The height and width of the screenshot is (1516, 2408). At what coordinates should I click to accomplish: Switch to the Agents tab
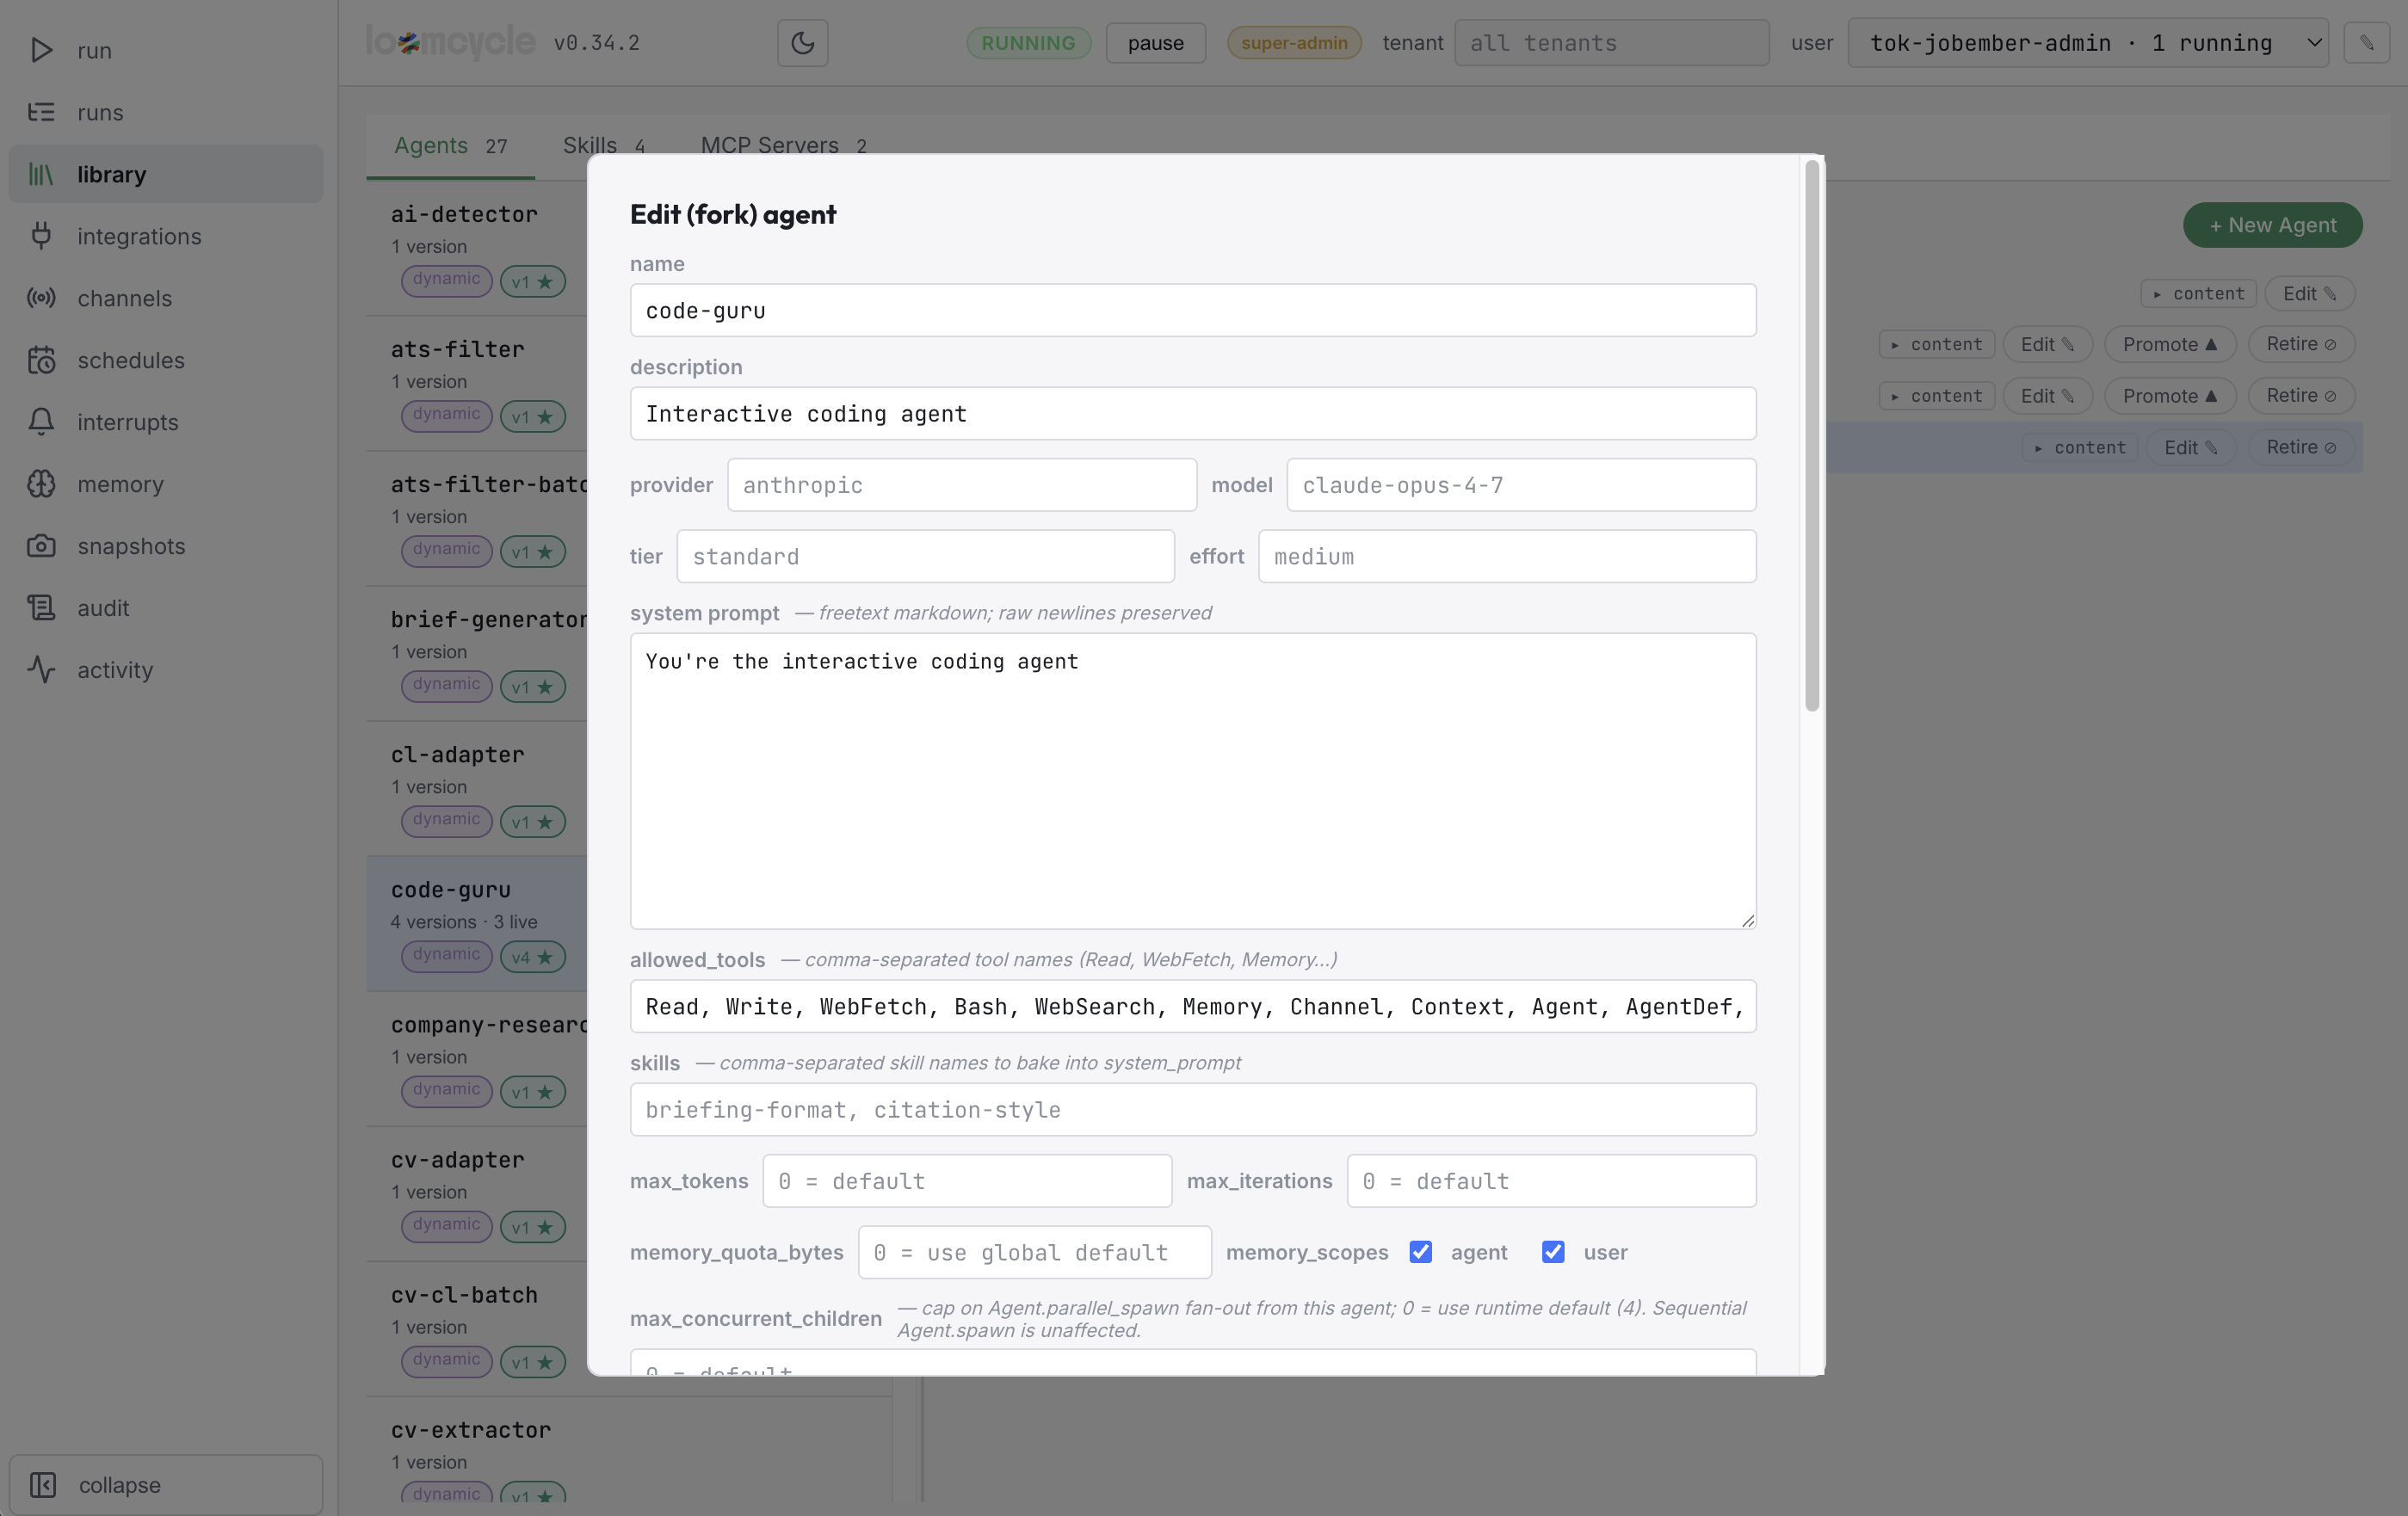coord(450,146)
